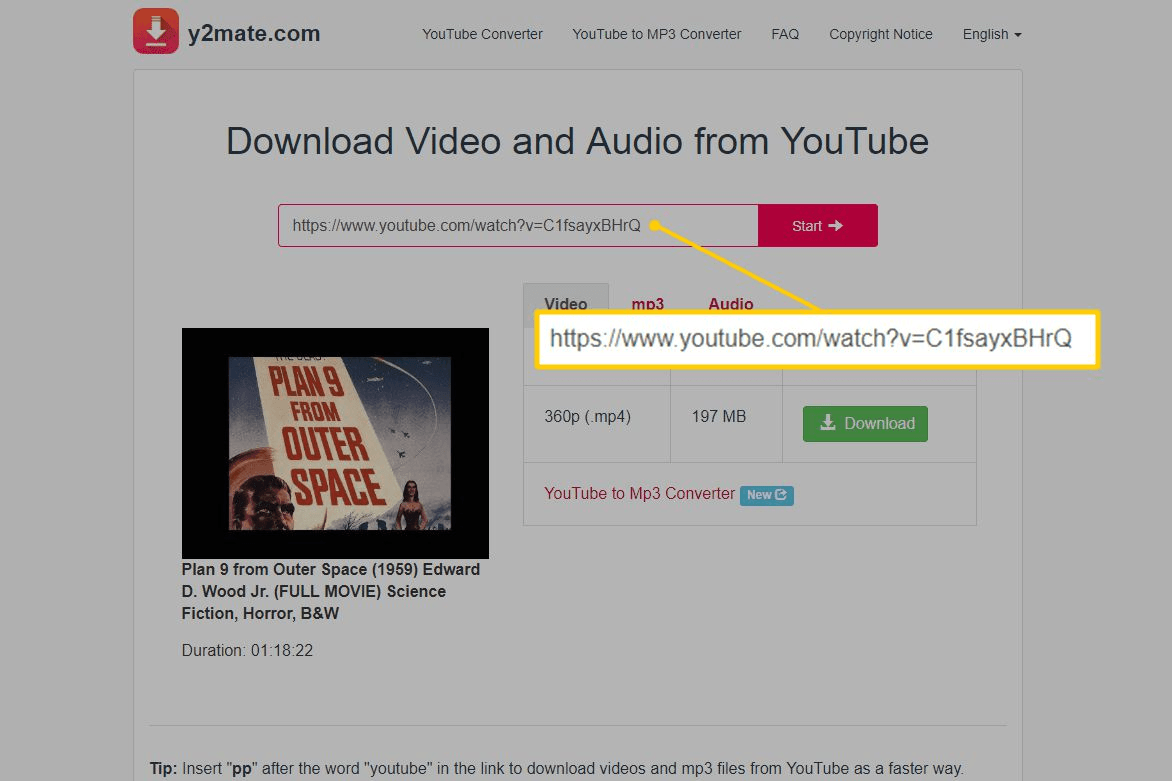Viewport: 1172px width, 781px height.
Task: Open the YouTube Converter page
Action: tap(482, 34)
